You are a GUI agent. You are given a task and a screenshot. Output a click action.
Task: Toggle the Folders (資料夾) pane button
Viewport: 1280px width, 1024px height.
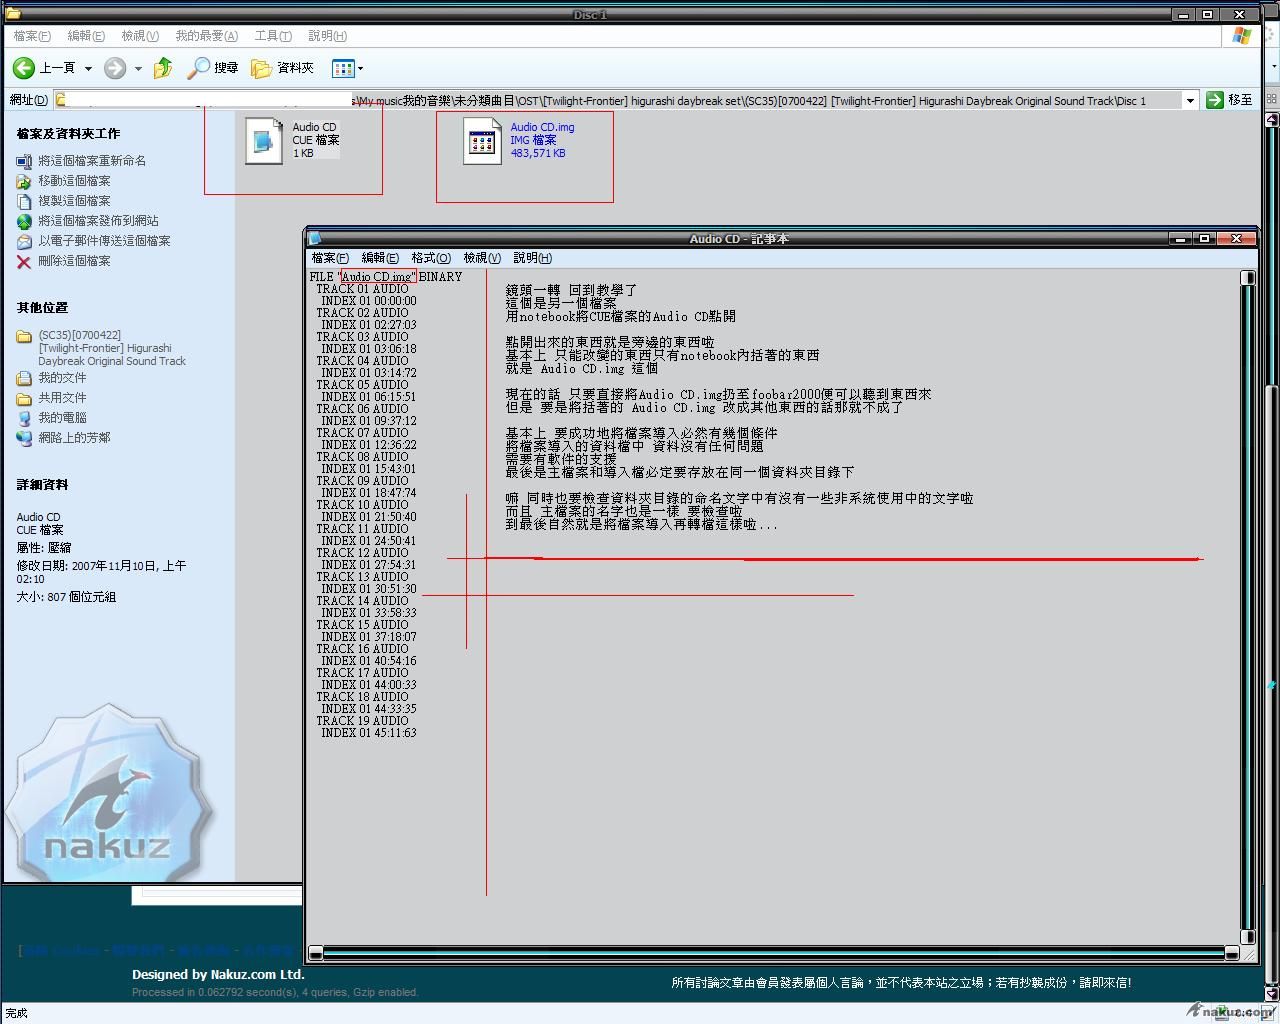282,68
